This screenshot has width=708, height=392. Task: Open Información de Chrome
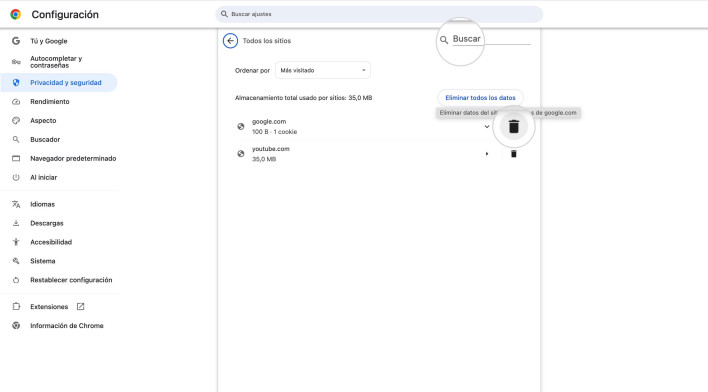[x=67, y=326]
